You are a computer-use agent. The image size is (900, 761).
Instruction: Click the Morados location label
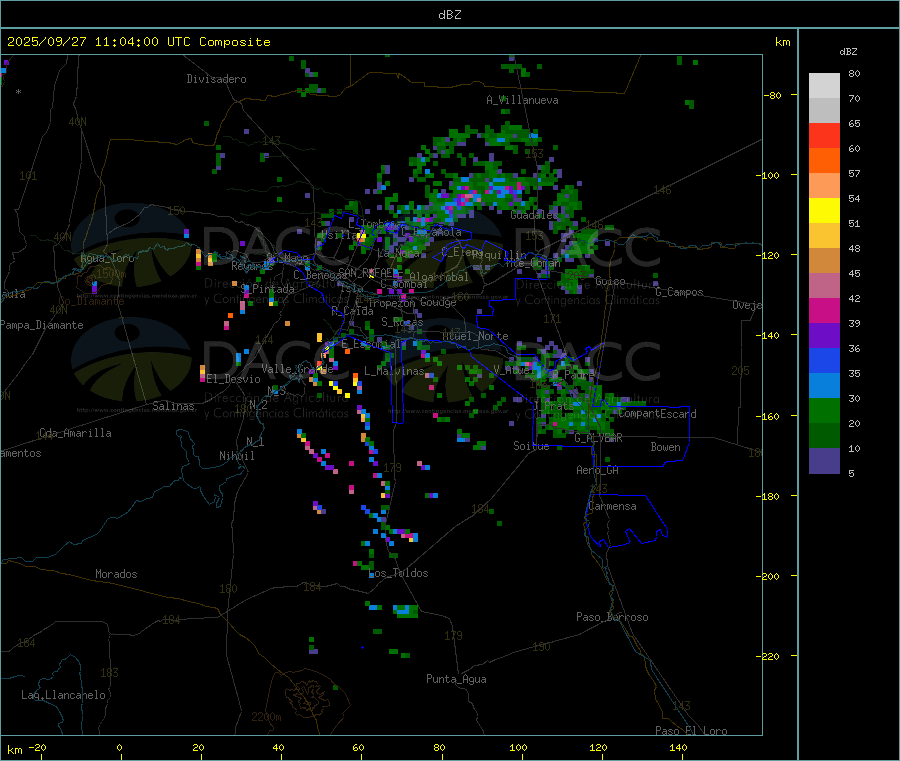116,574
